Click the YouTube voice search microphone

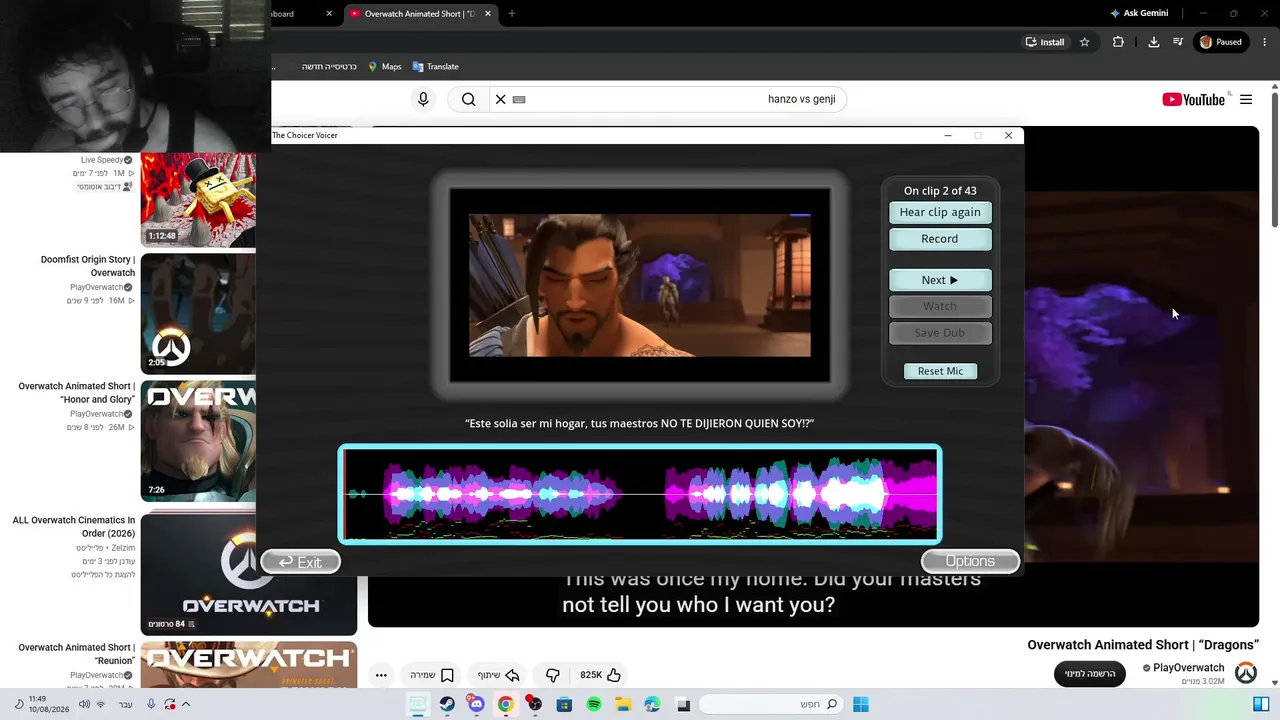pyautogui.click(x=423, y=99)
